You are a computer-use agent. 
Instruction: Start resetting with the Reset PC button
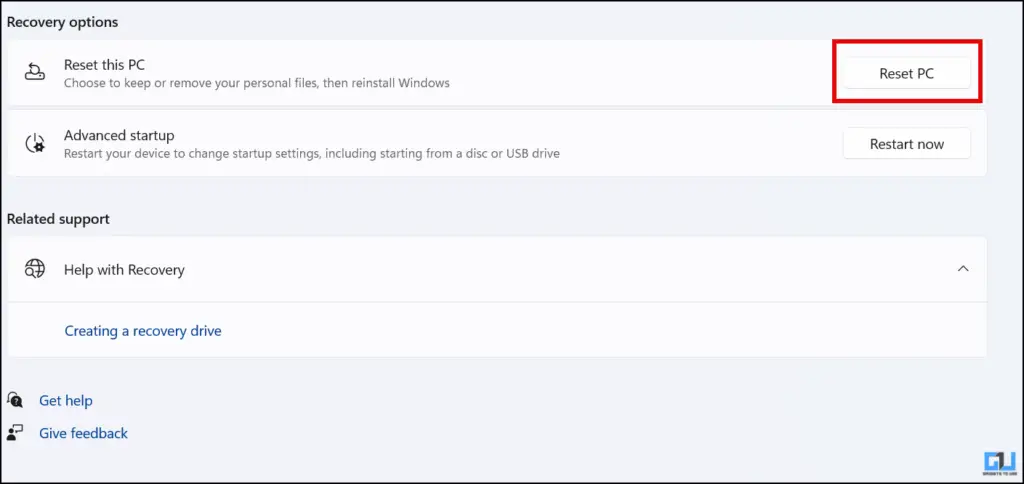point(906,74)
